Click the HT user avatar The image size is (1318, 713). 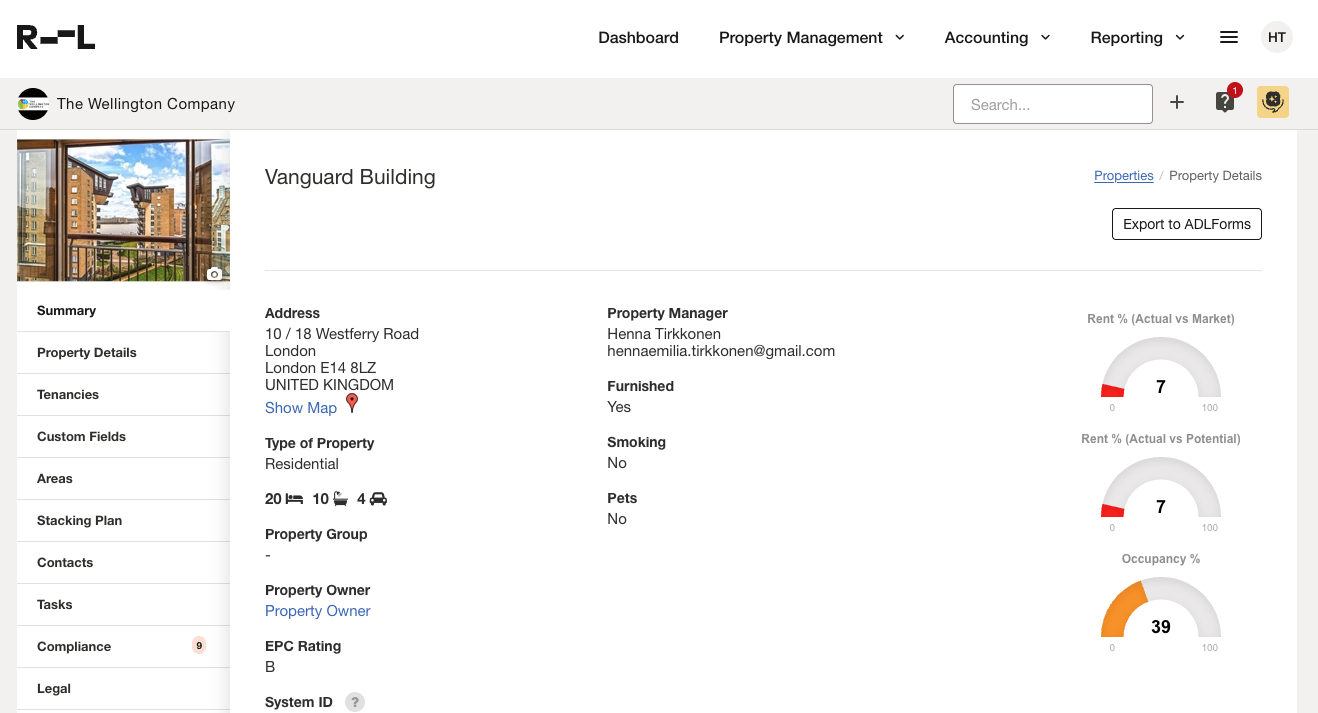click(1277, 38)
